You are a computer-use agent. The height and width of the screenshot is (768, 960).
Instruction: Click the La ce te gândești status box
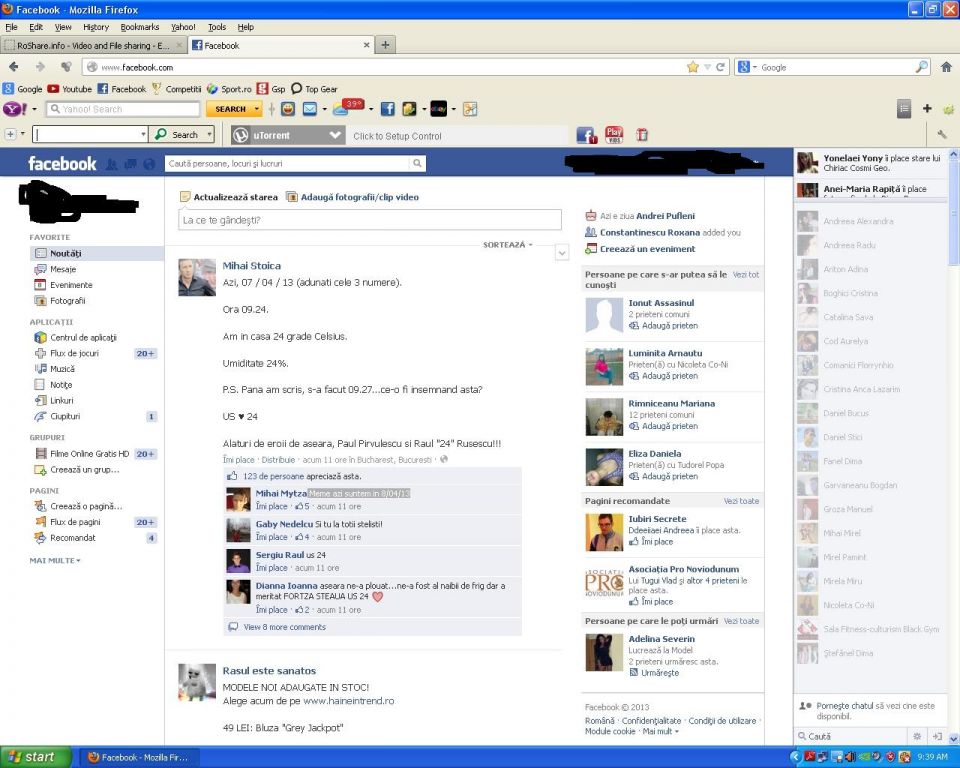point(370,220)
